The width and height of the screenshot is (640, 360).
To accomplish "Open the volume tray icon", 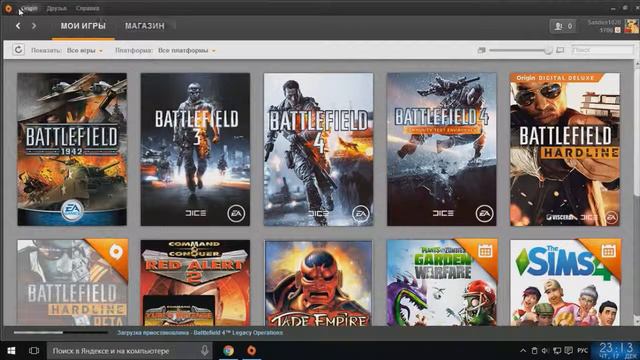I will click(x=545, y=351).
